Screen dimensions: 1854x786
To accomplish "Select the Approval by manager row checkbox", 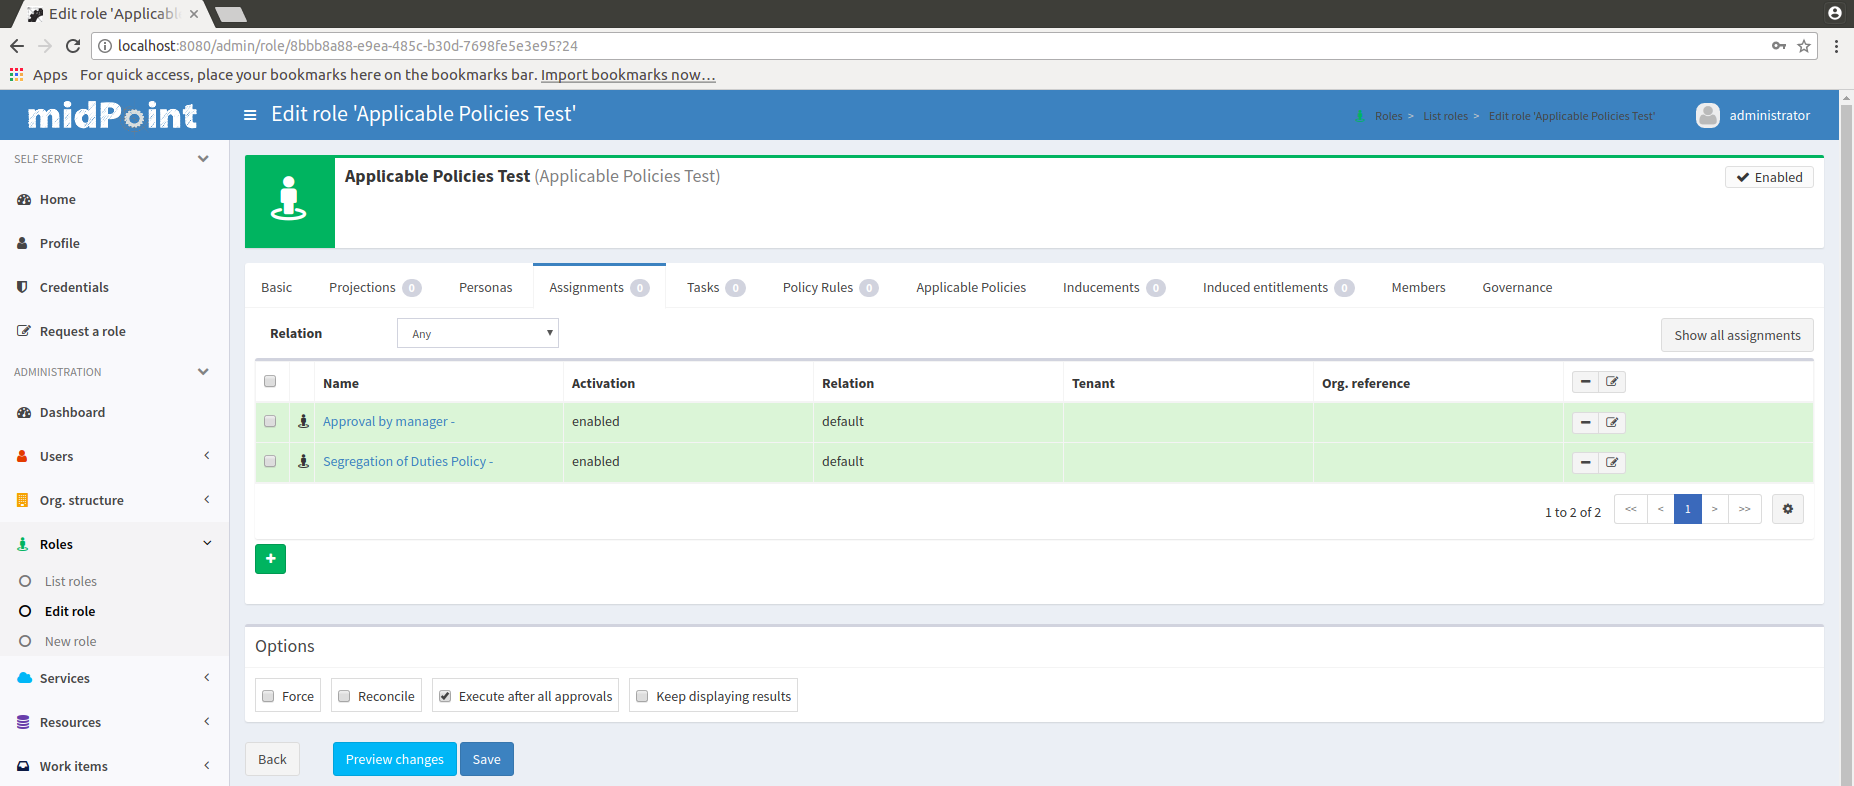I will point(270,422).
